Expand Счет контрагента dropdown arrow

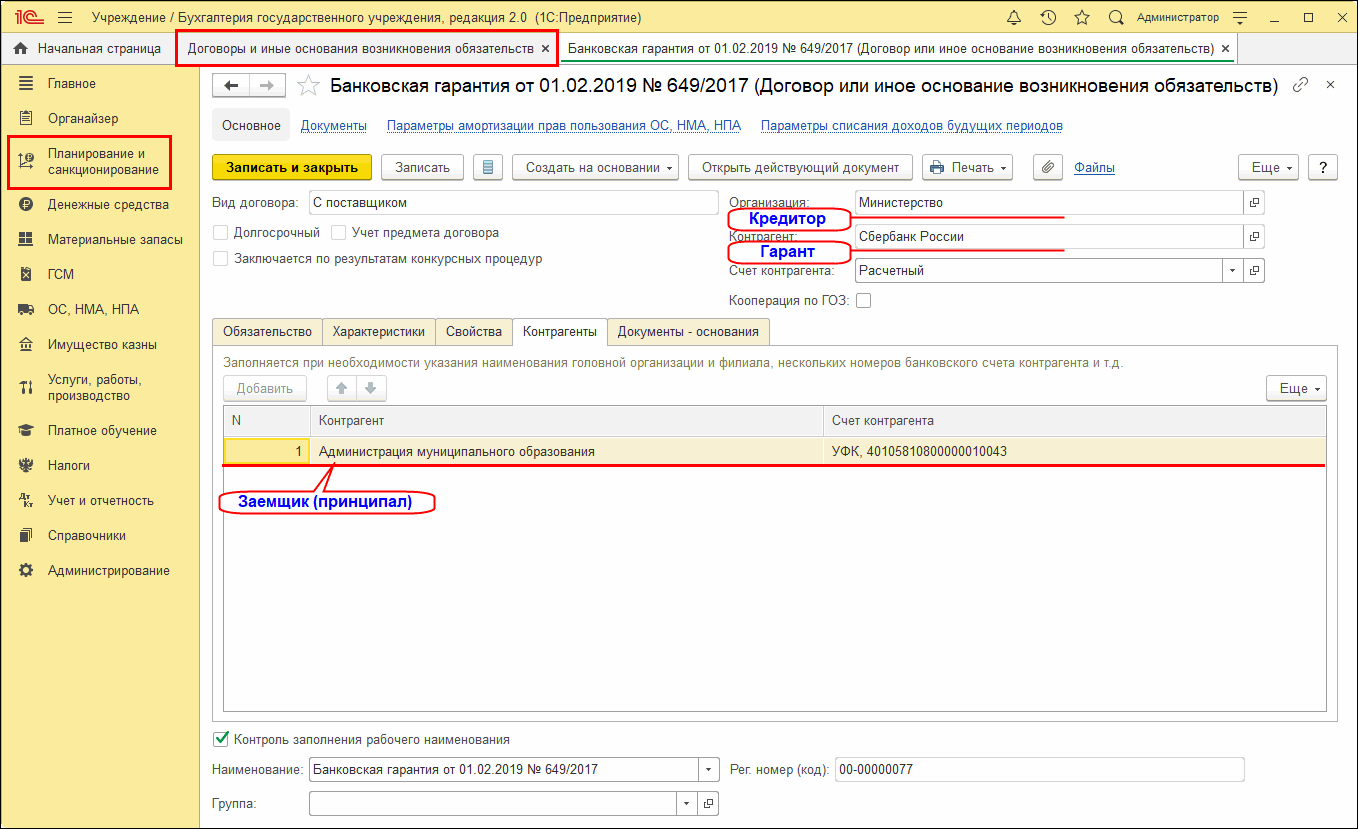tap(1232, 271)
